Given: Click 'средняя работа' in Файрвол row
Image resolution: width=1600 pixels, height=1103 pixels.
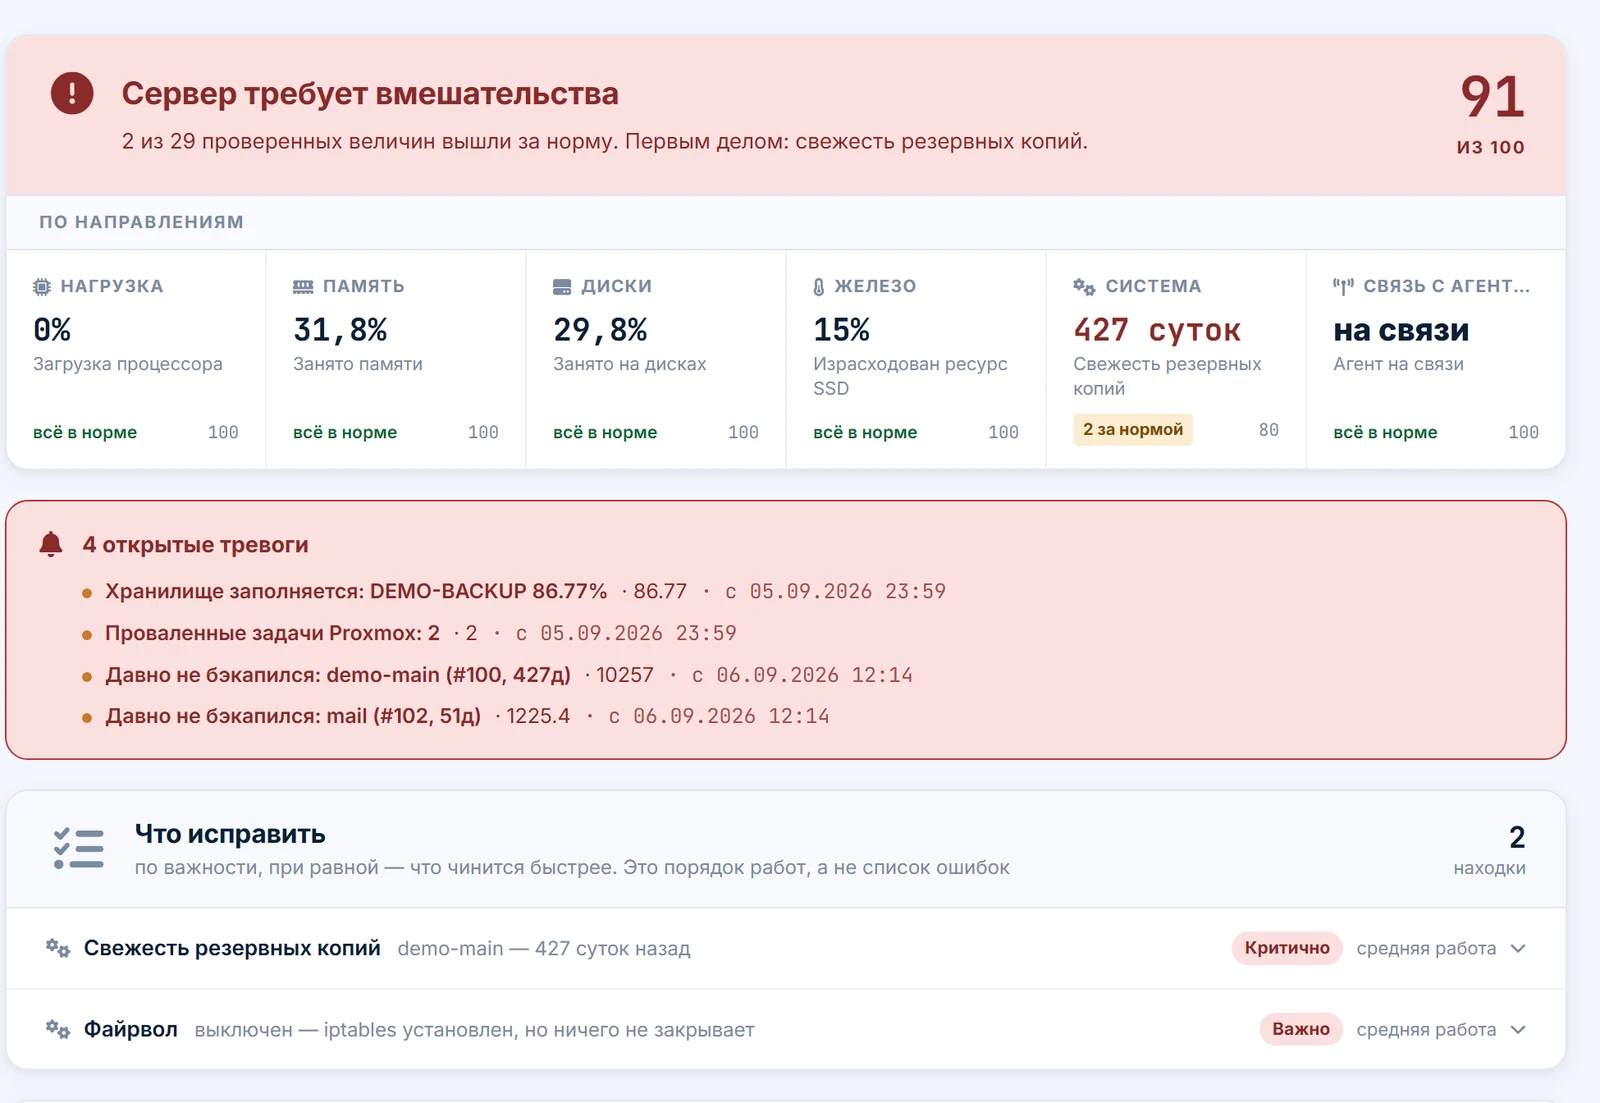Looking at the screenshot, I should (x=1426, y=1029).
